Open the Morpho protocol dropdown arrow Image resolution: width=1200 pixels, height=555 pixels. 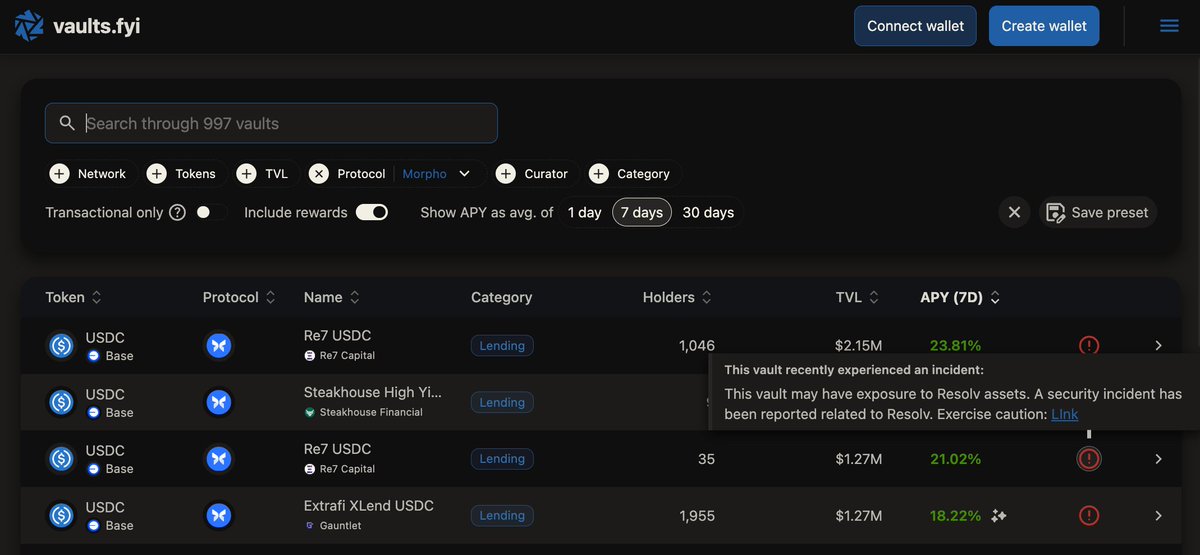click(464, 174)
